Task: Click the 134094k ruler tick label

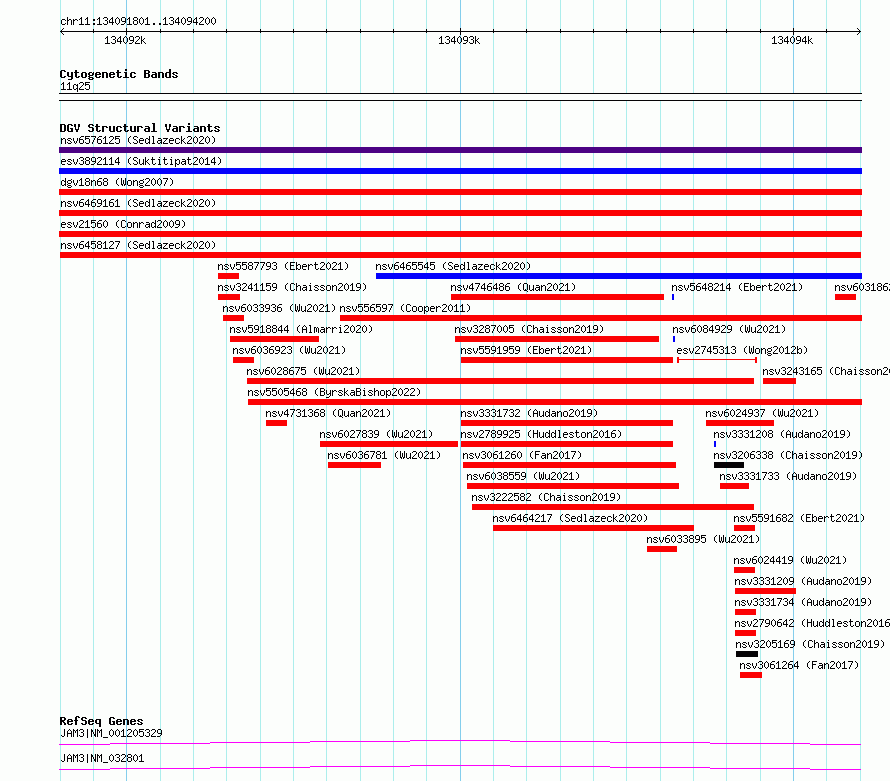Action: tap(792, 40)
